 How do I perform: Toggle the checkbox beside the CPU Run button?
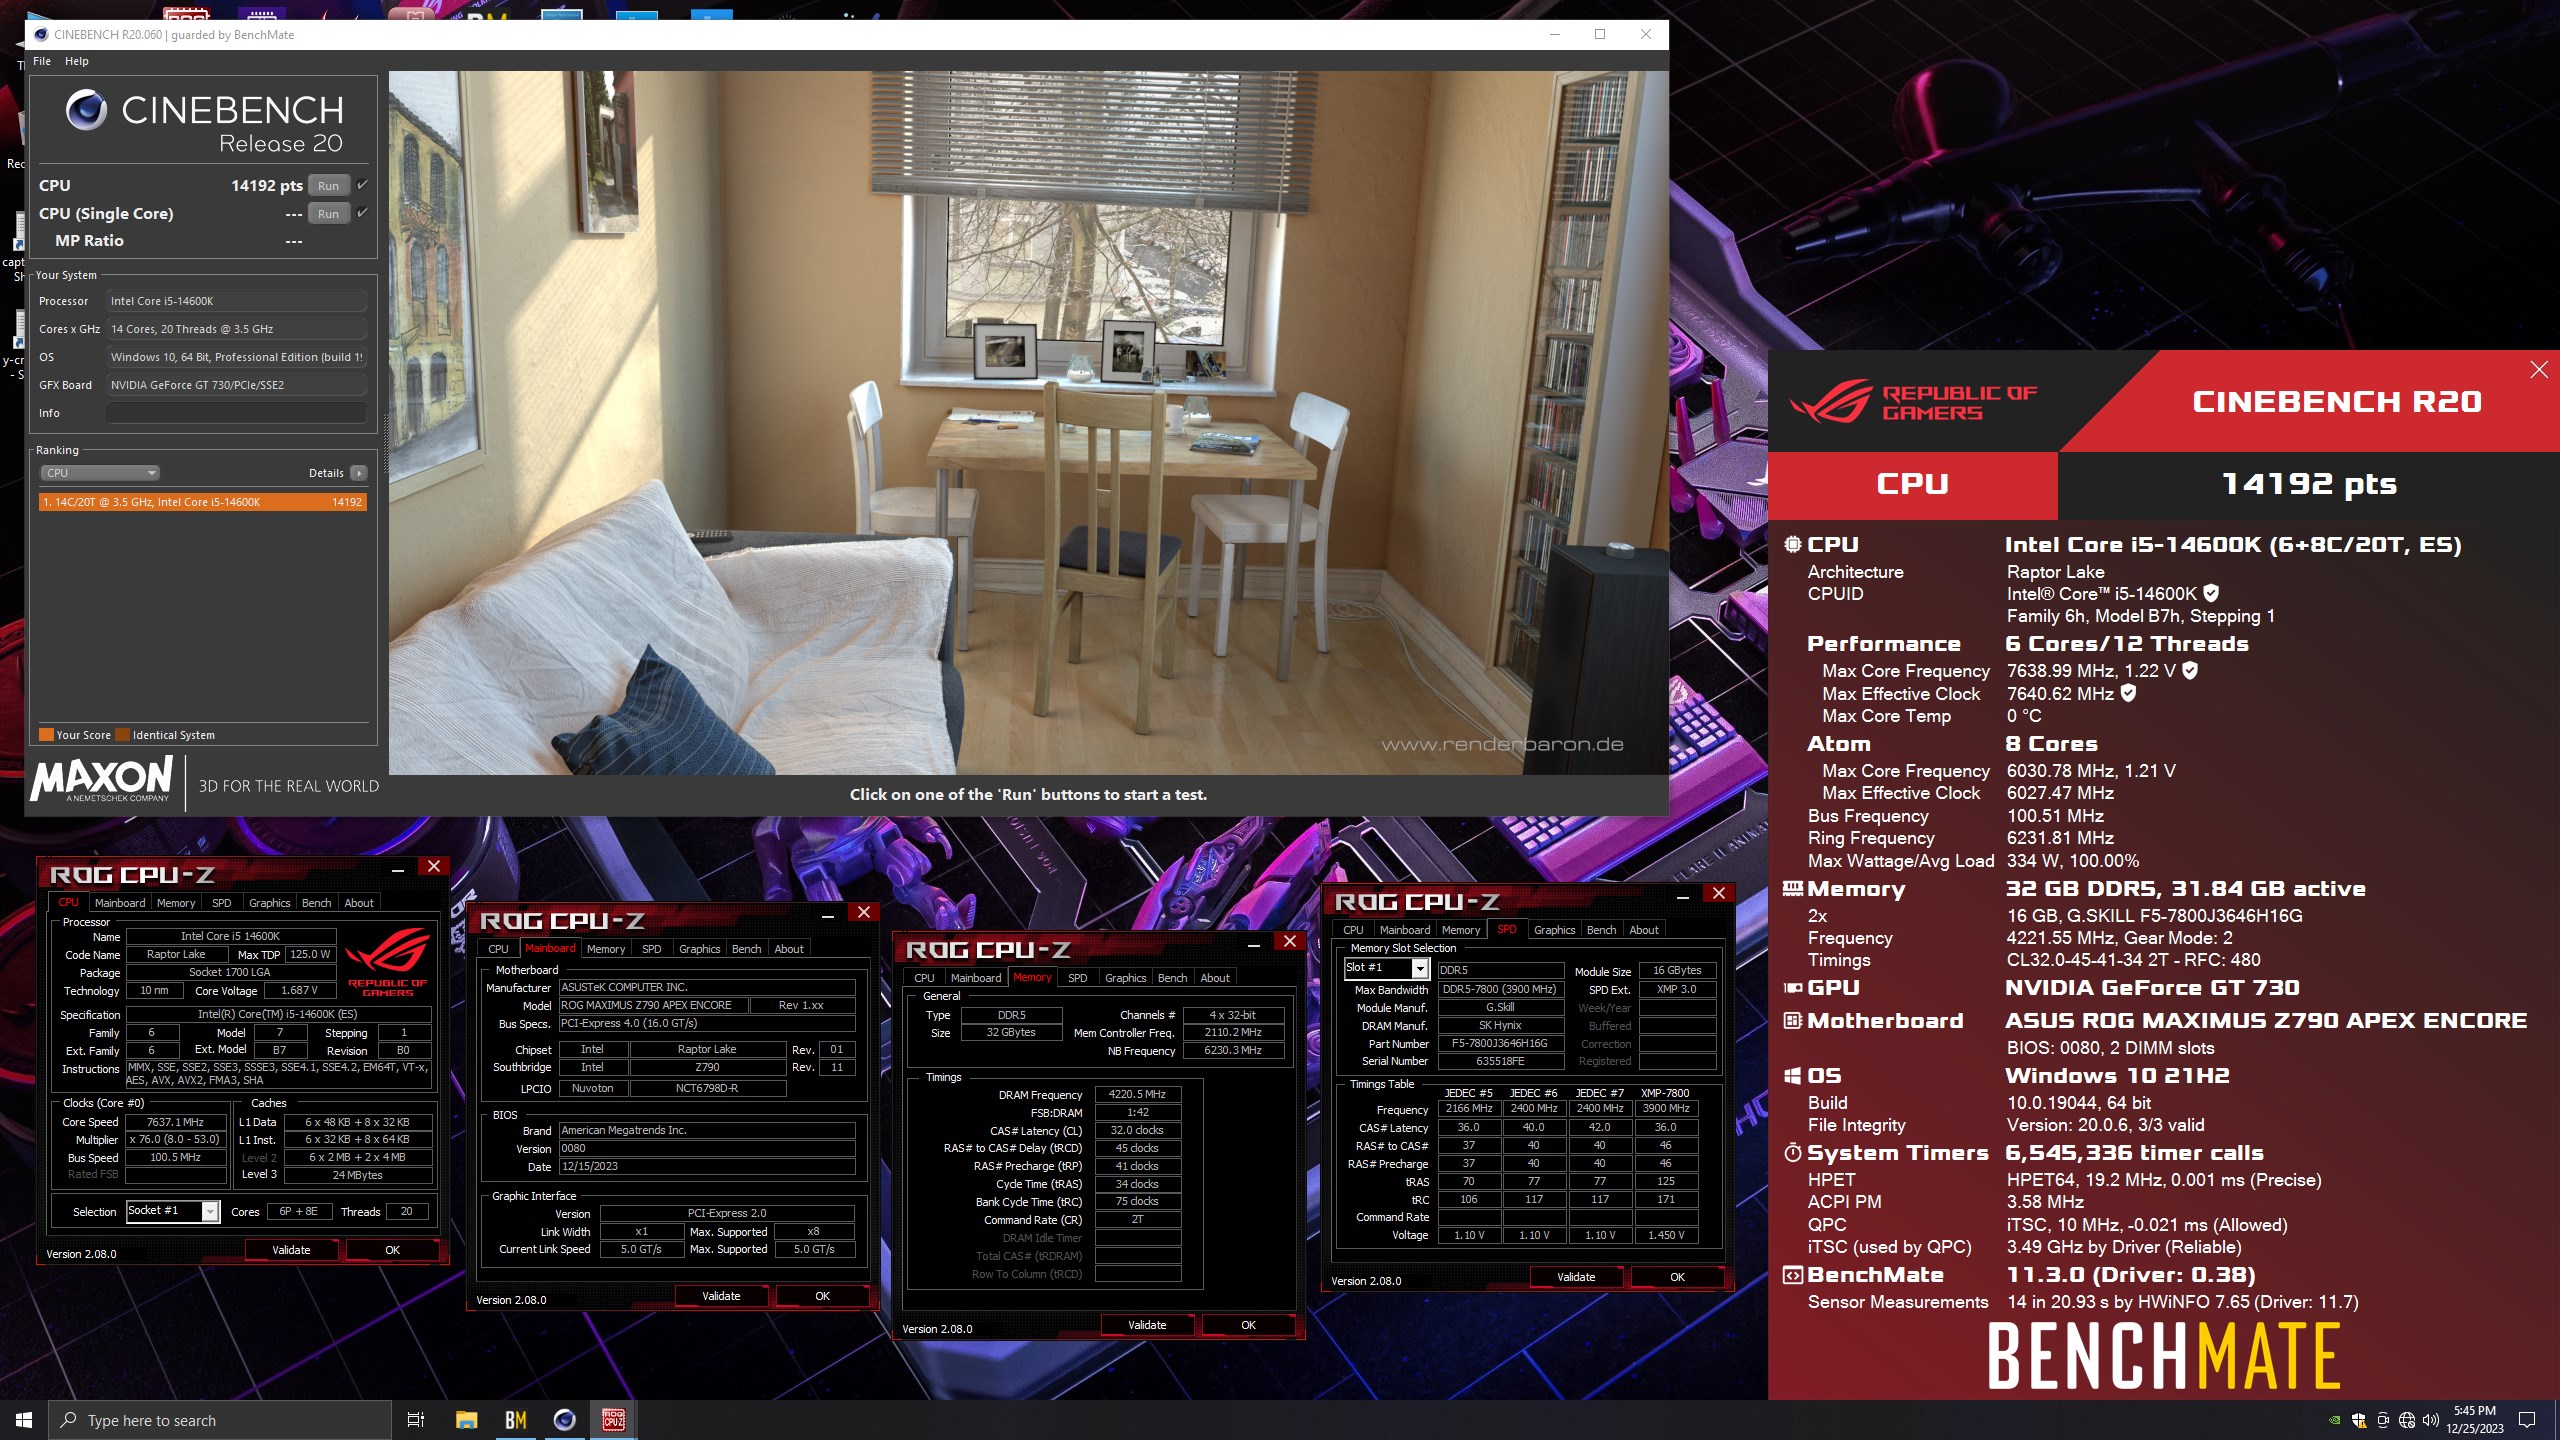363,185
